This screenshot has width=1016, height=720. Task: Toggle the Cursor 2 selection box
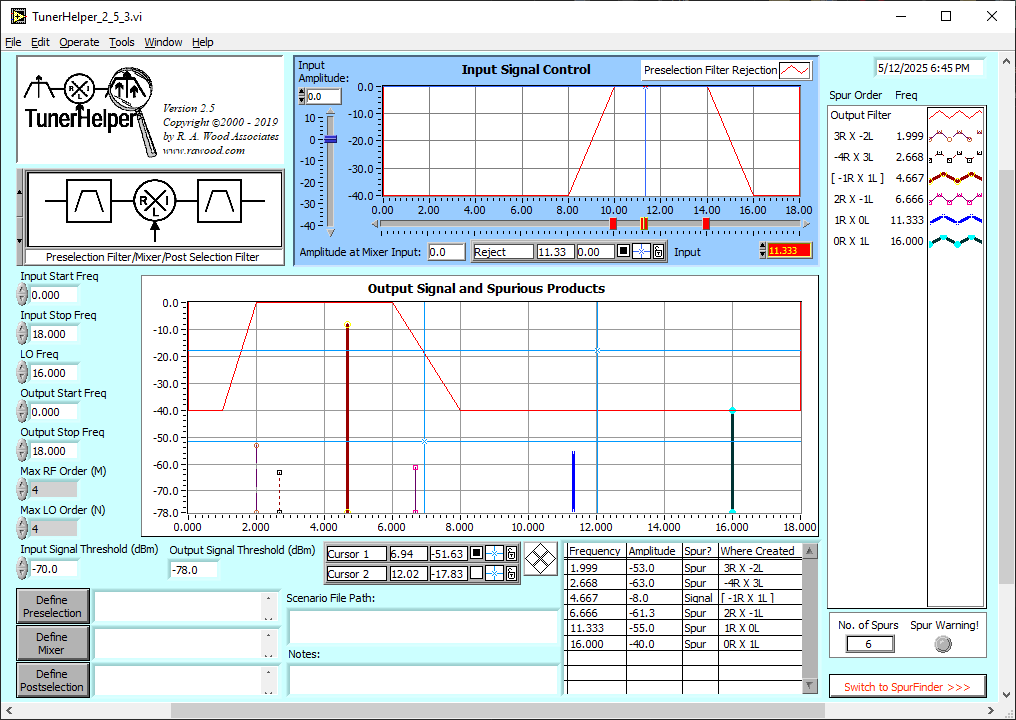pos(476,574)
